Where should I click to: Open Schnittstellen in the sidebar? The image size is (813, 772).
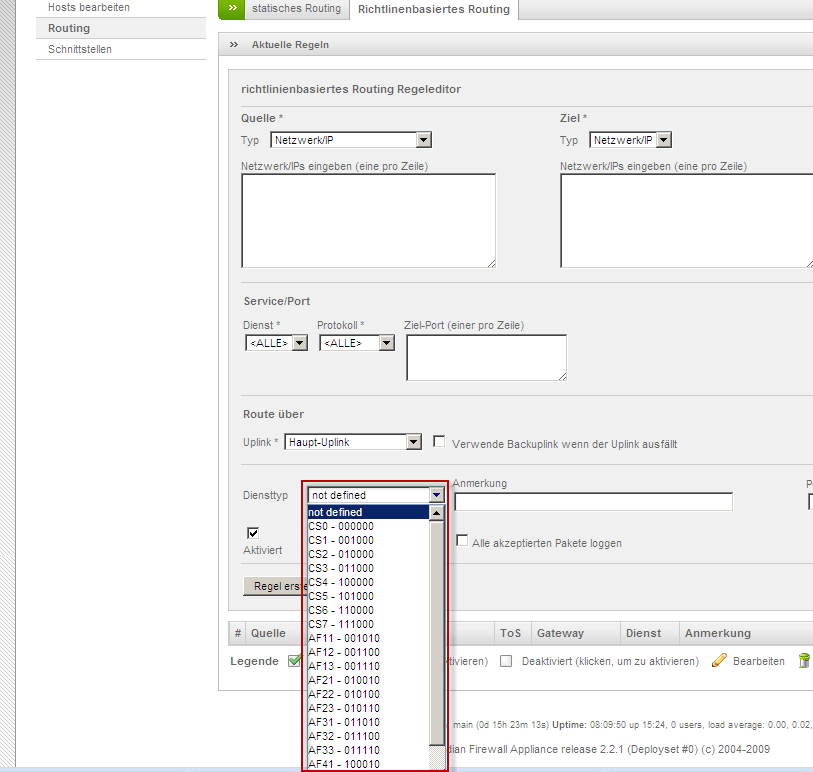80,49
